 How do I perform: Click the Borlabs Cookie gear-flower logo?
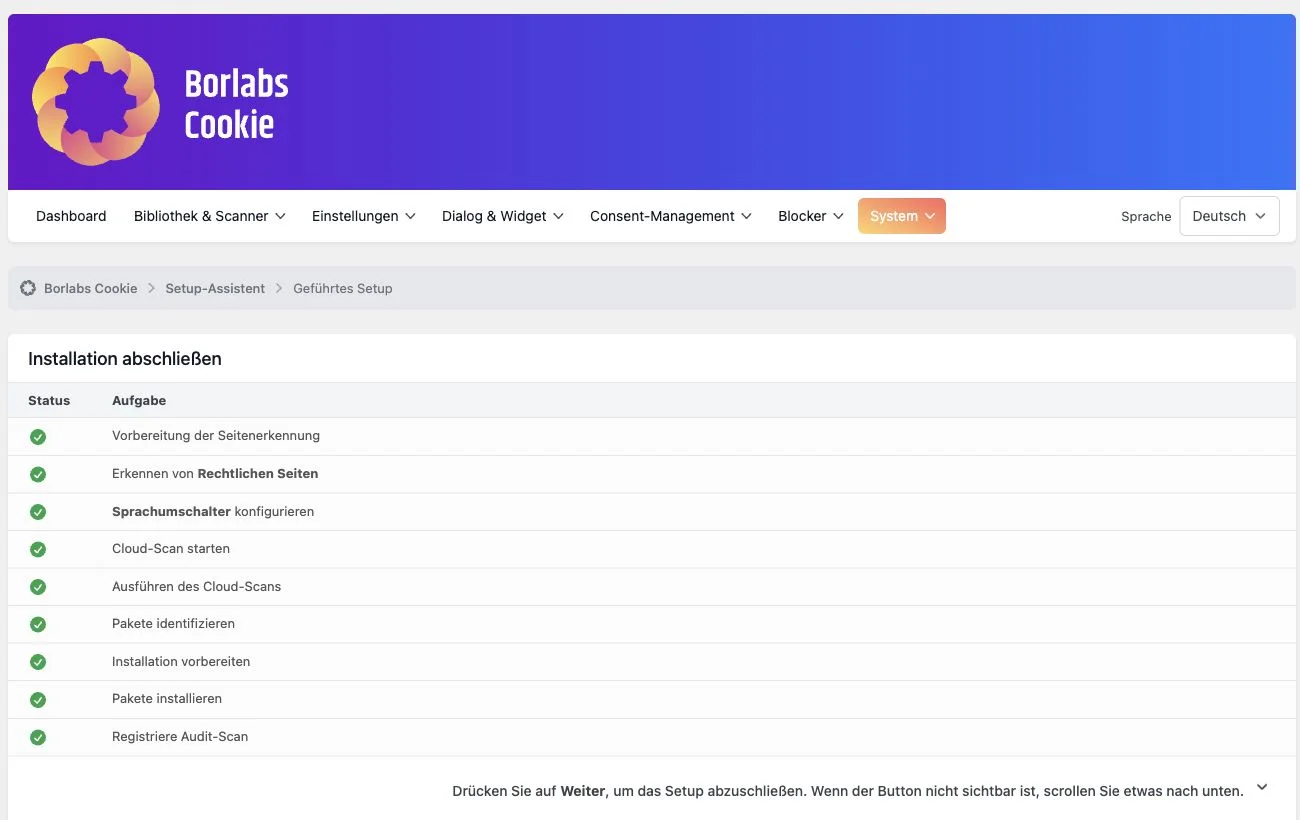pos(96,102)
